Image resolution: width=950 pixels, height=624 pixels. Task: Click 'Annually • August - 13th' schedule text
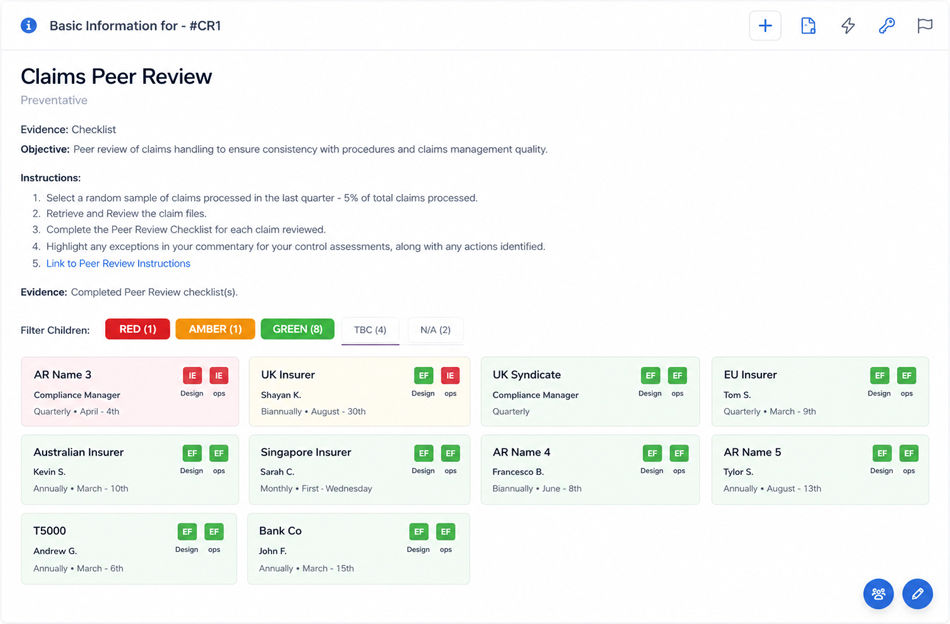(x=772, y=489)
